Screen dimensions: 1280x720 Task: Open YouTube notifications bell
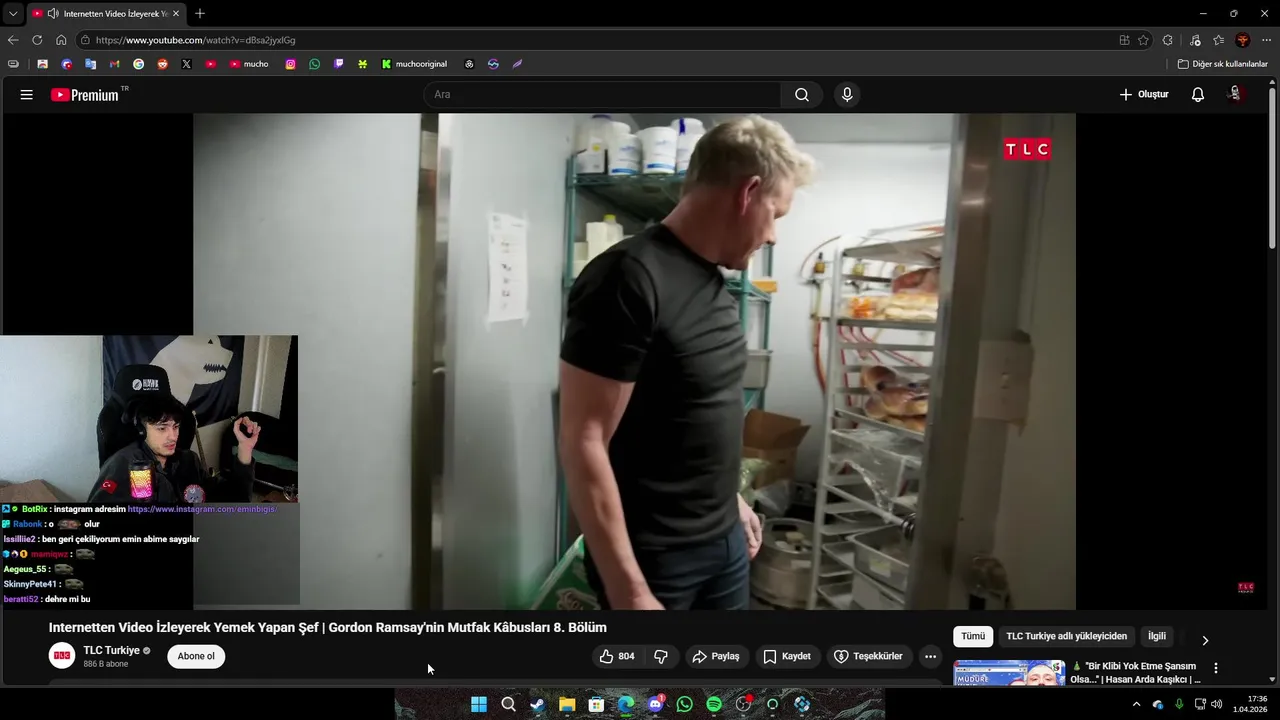tap(1198, 94)
